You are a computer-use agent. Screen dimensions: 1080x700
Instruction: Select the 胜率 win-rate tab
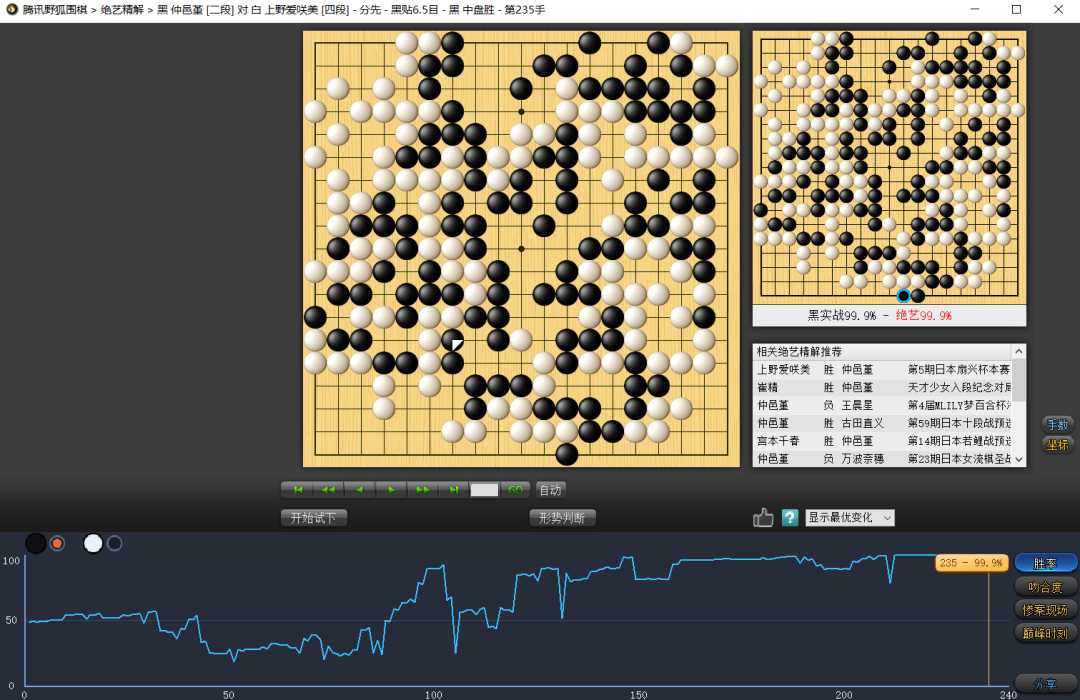(1046, 563)
